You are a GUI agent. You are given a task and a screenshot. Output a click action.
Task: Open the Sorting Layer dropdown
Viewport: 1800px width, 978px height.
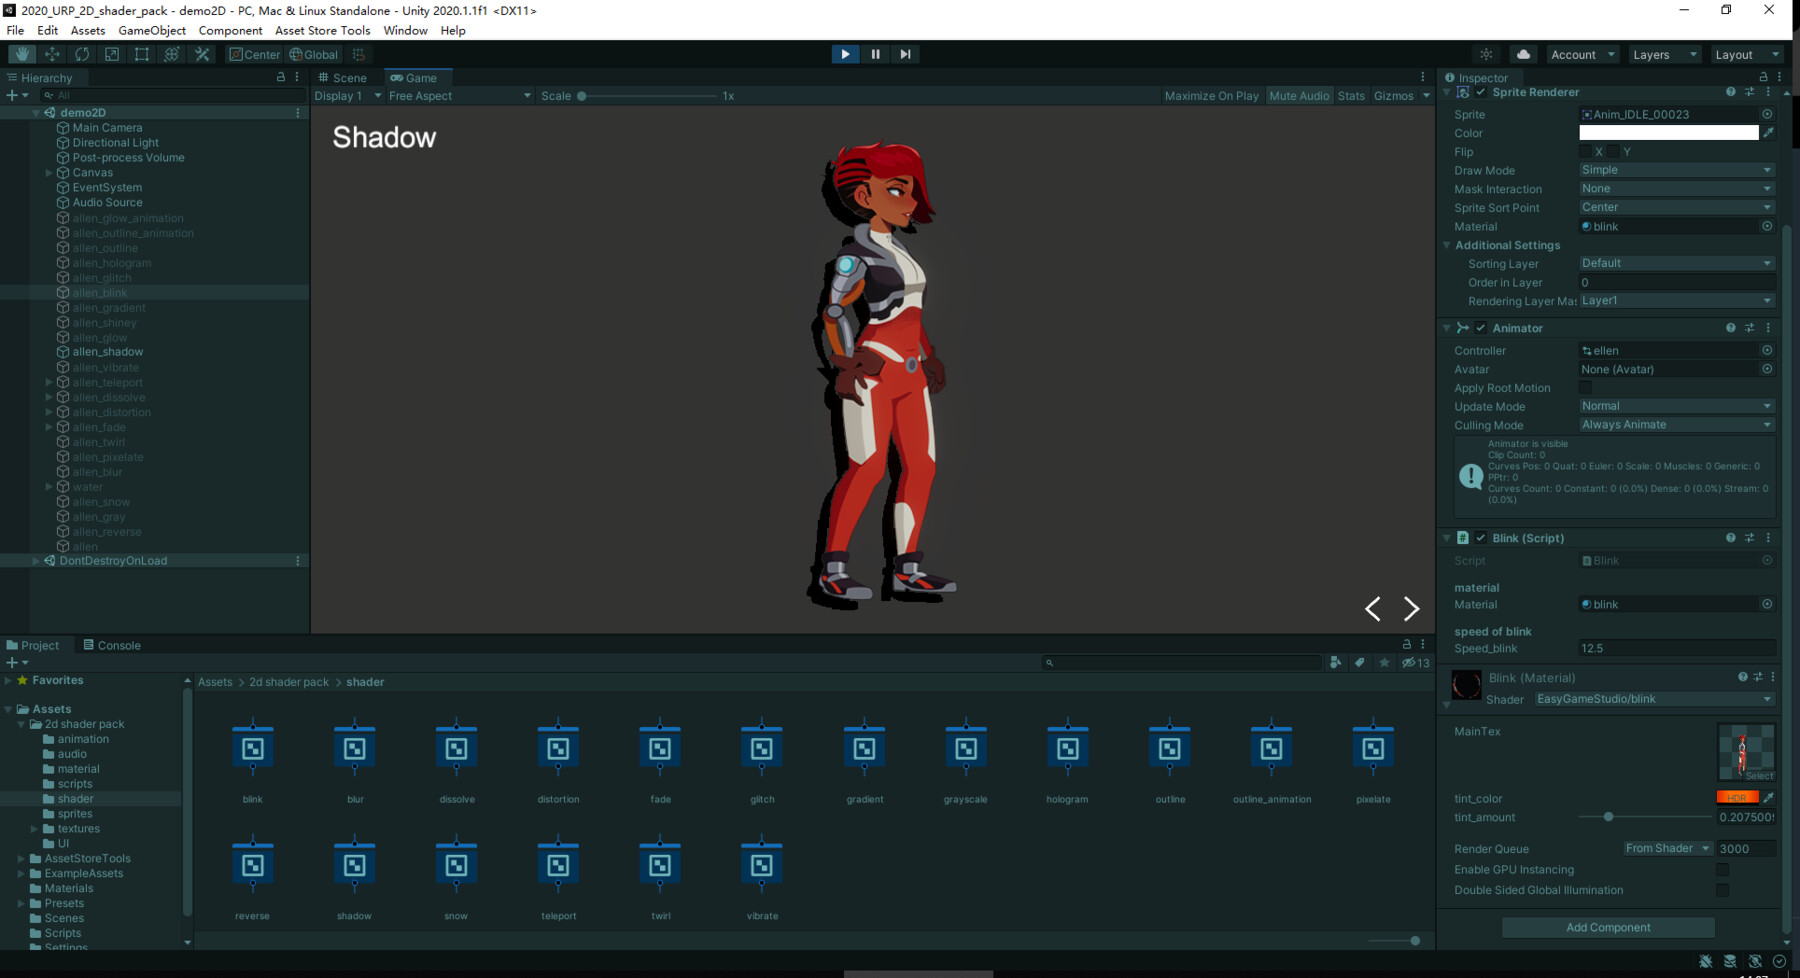pos(1676,263)
